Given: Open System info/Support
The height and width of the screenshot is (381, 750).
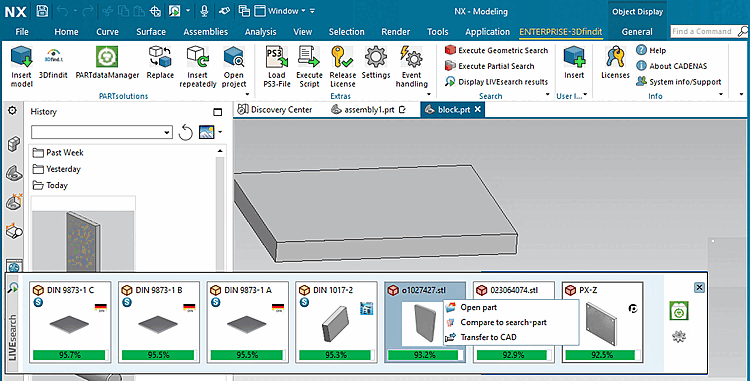Looking at the screenshot, I should 678,82.
